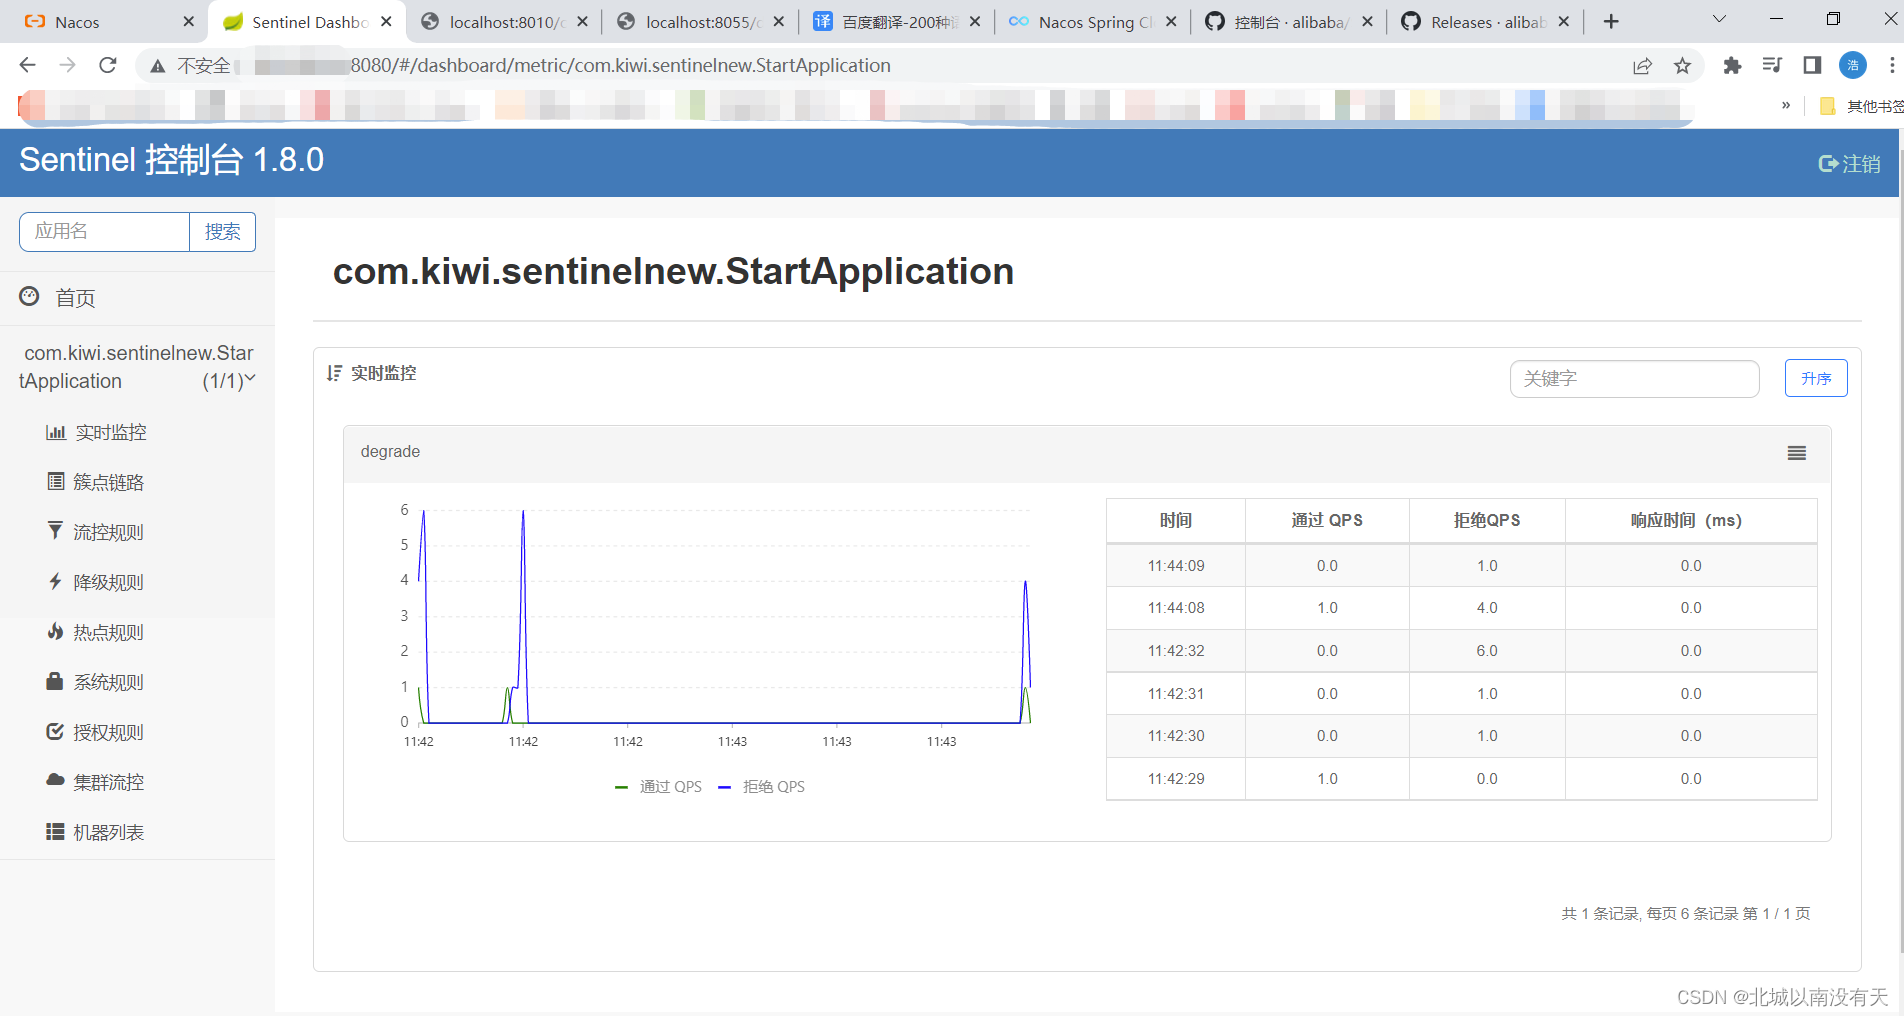
Task: Open 其他书签 bookmarks folder
Action: click(x=1861, y=106)
